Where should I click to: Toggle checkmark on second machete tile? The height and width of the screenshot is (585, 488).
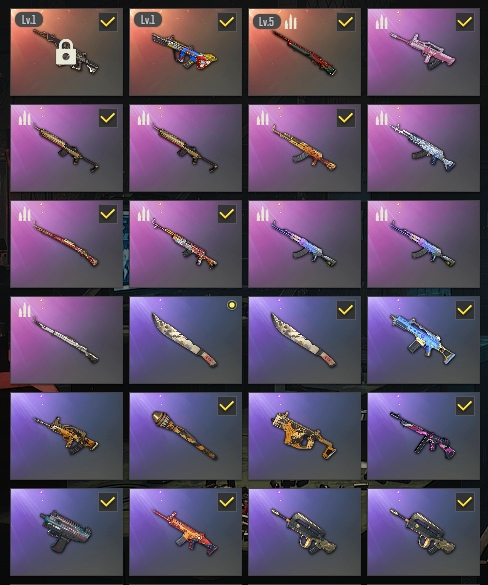pos(346,310)
